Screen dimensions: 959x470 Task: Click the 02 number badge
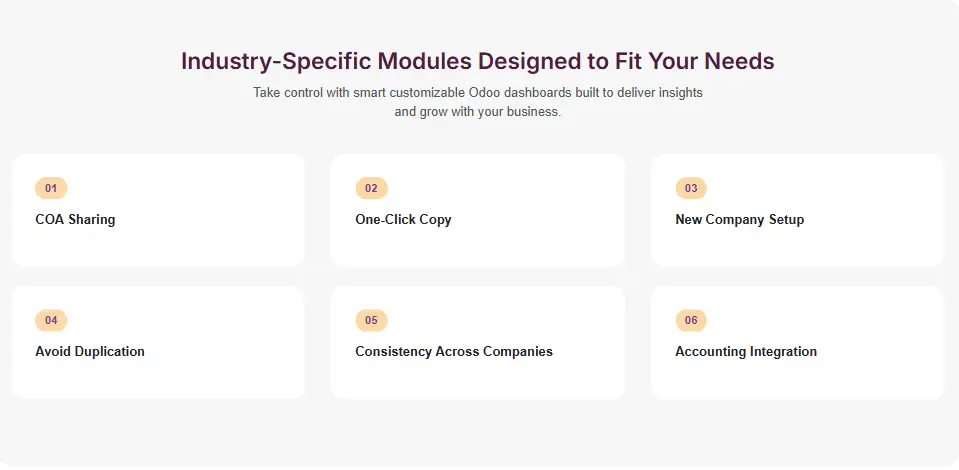tap(371, 188)
